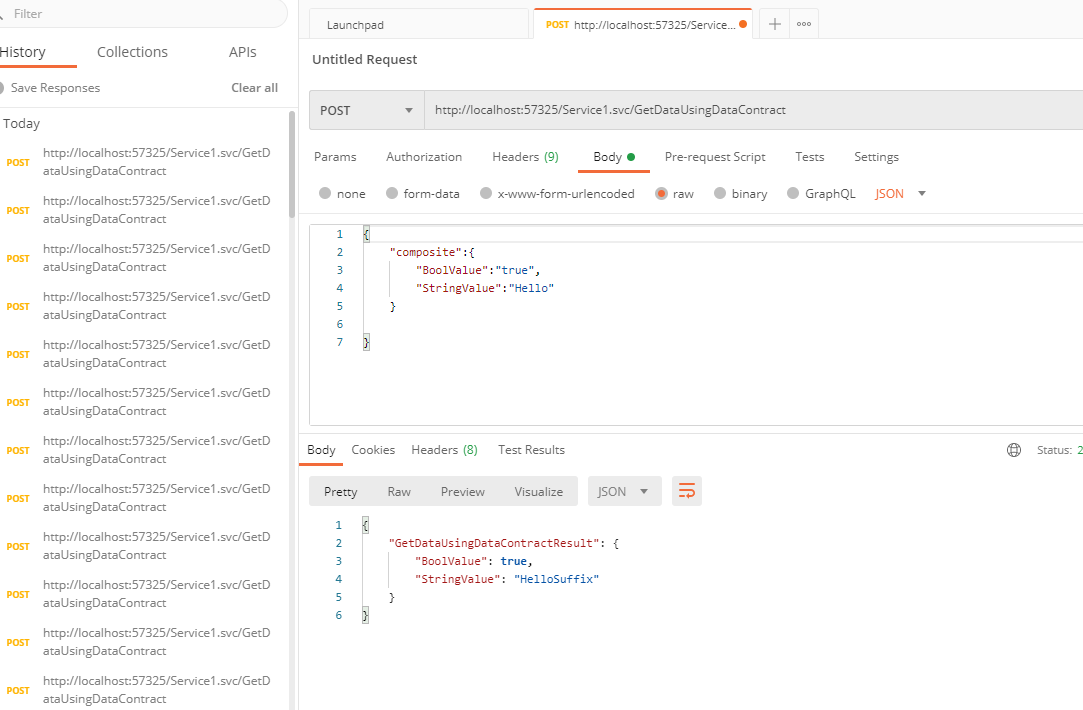Select the raw body type
This screenshot has width=1083, height=710.
pos(661,193)
